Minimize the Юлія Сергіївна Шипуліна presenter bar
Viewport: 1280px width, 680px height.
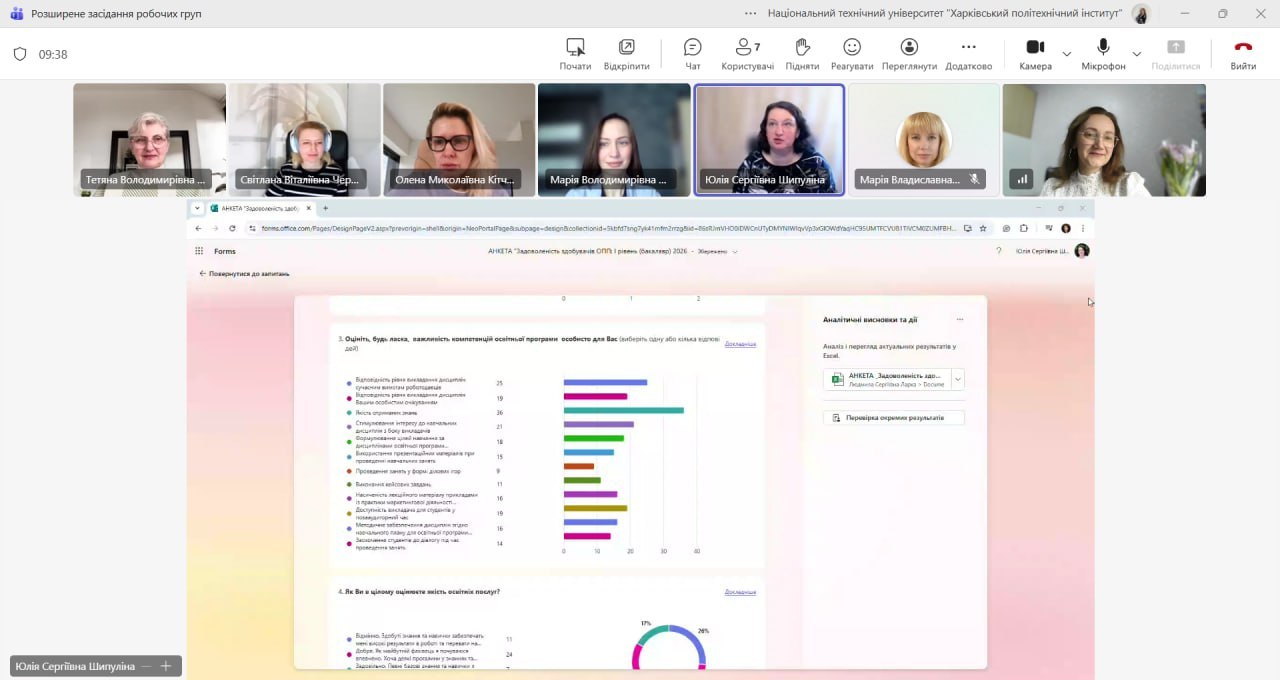[x=146, y=666]
